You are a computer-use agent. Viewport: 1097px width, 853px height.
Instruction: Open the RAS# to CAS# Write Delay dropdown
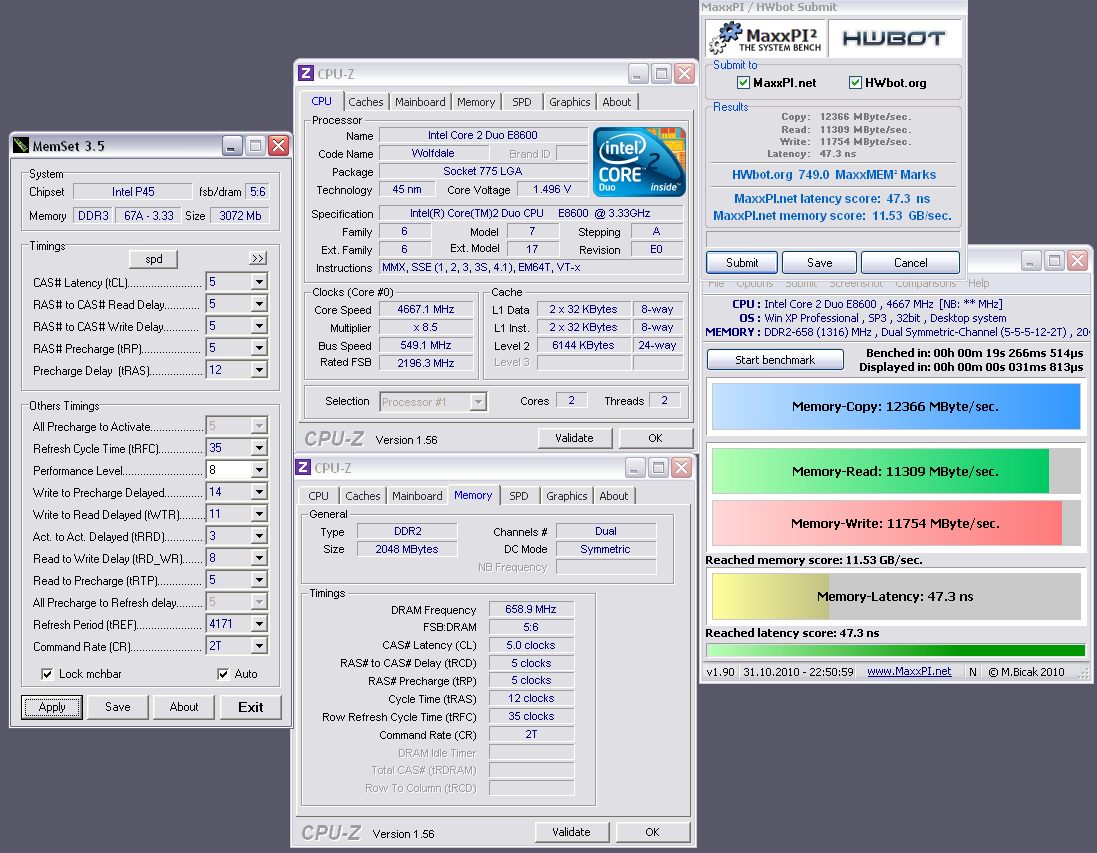pyautogui.click(x=259, y=326)
